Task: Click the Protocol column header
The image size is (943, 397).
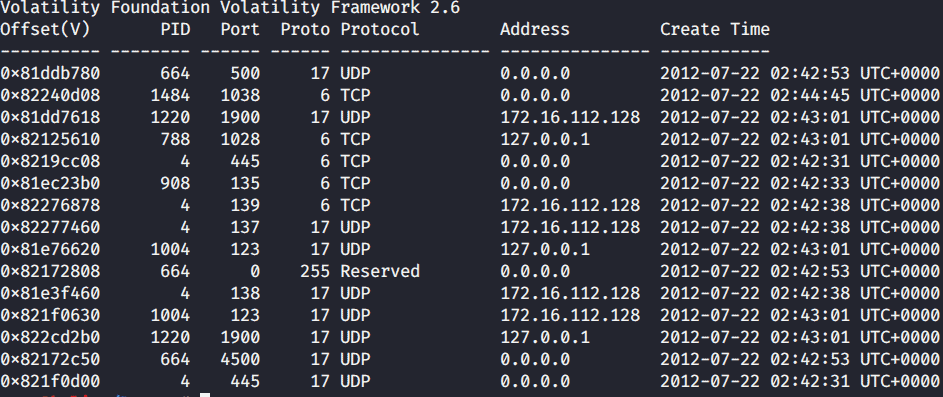Action: coord(380,29)
